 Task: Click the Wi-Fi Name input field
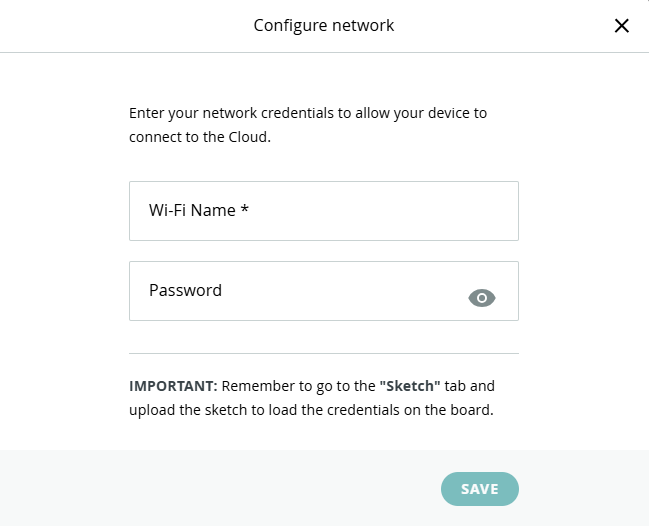tap(323, 211)
